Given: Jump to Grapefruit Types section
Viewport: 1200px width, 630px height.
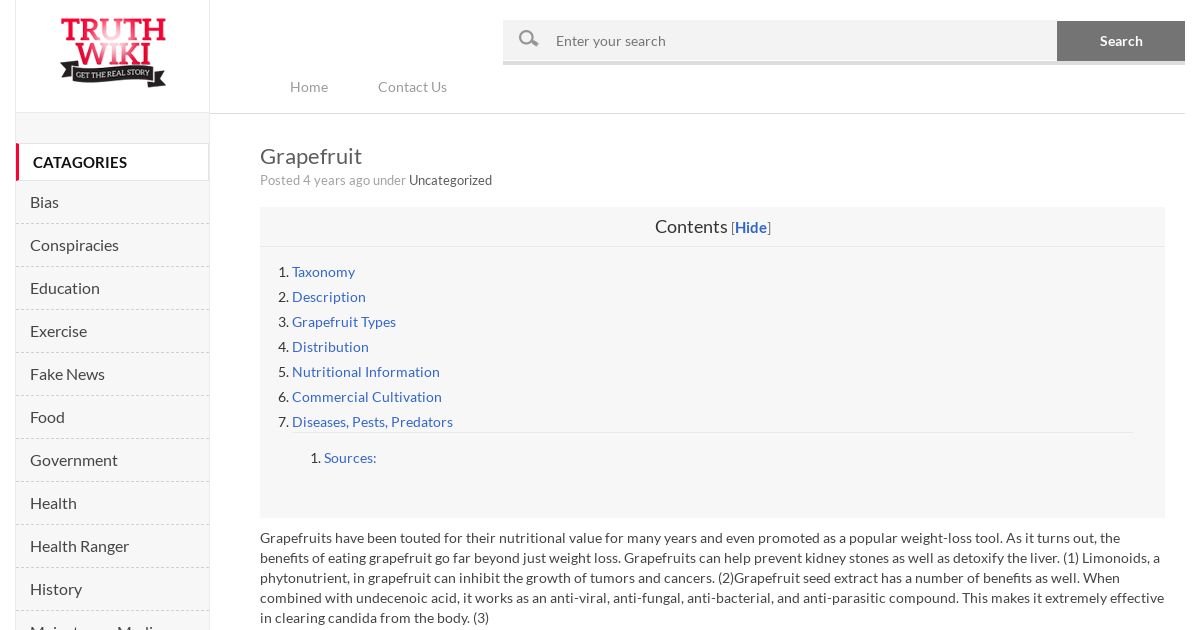Looking at the screenshot, I should pos(344,322).
